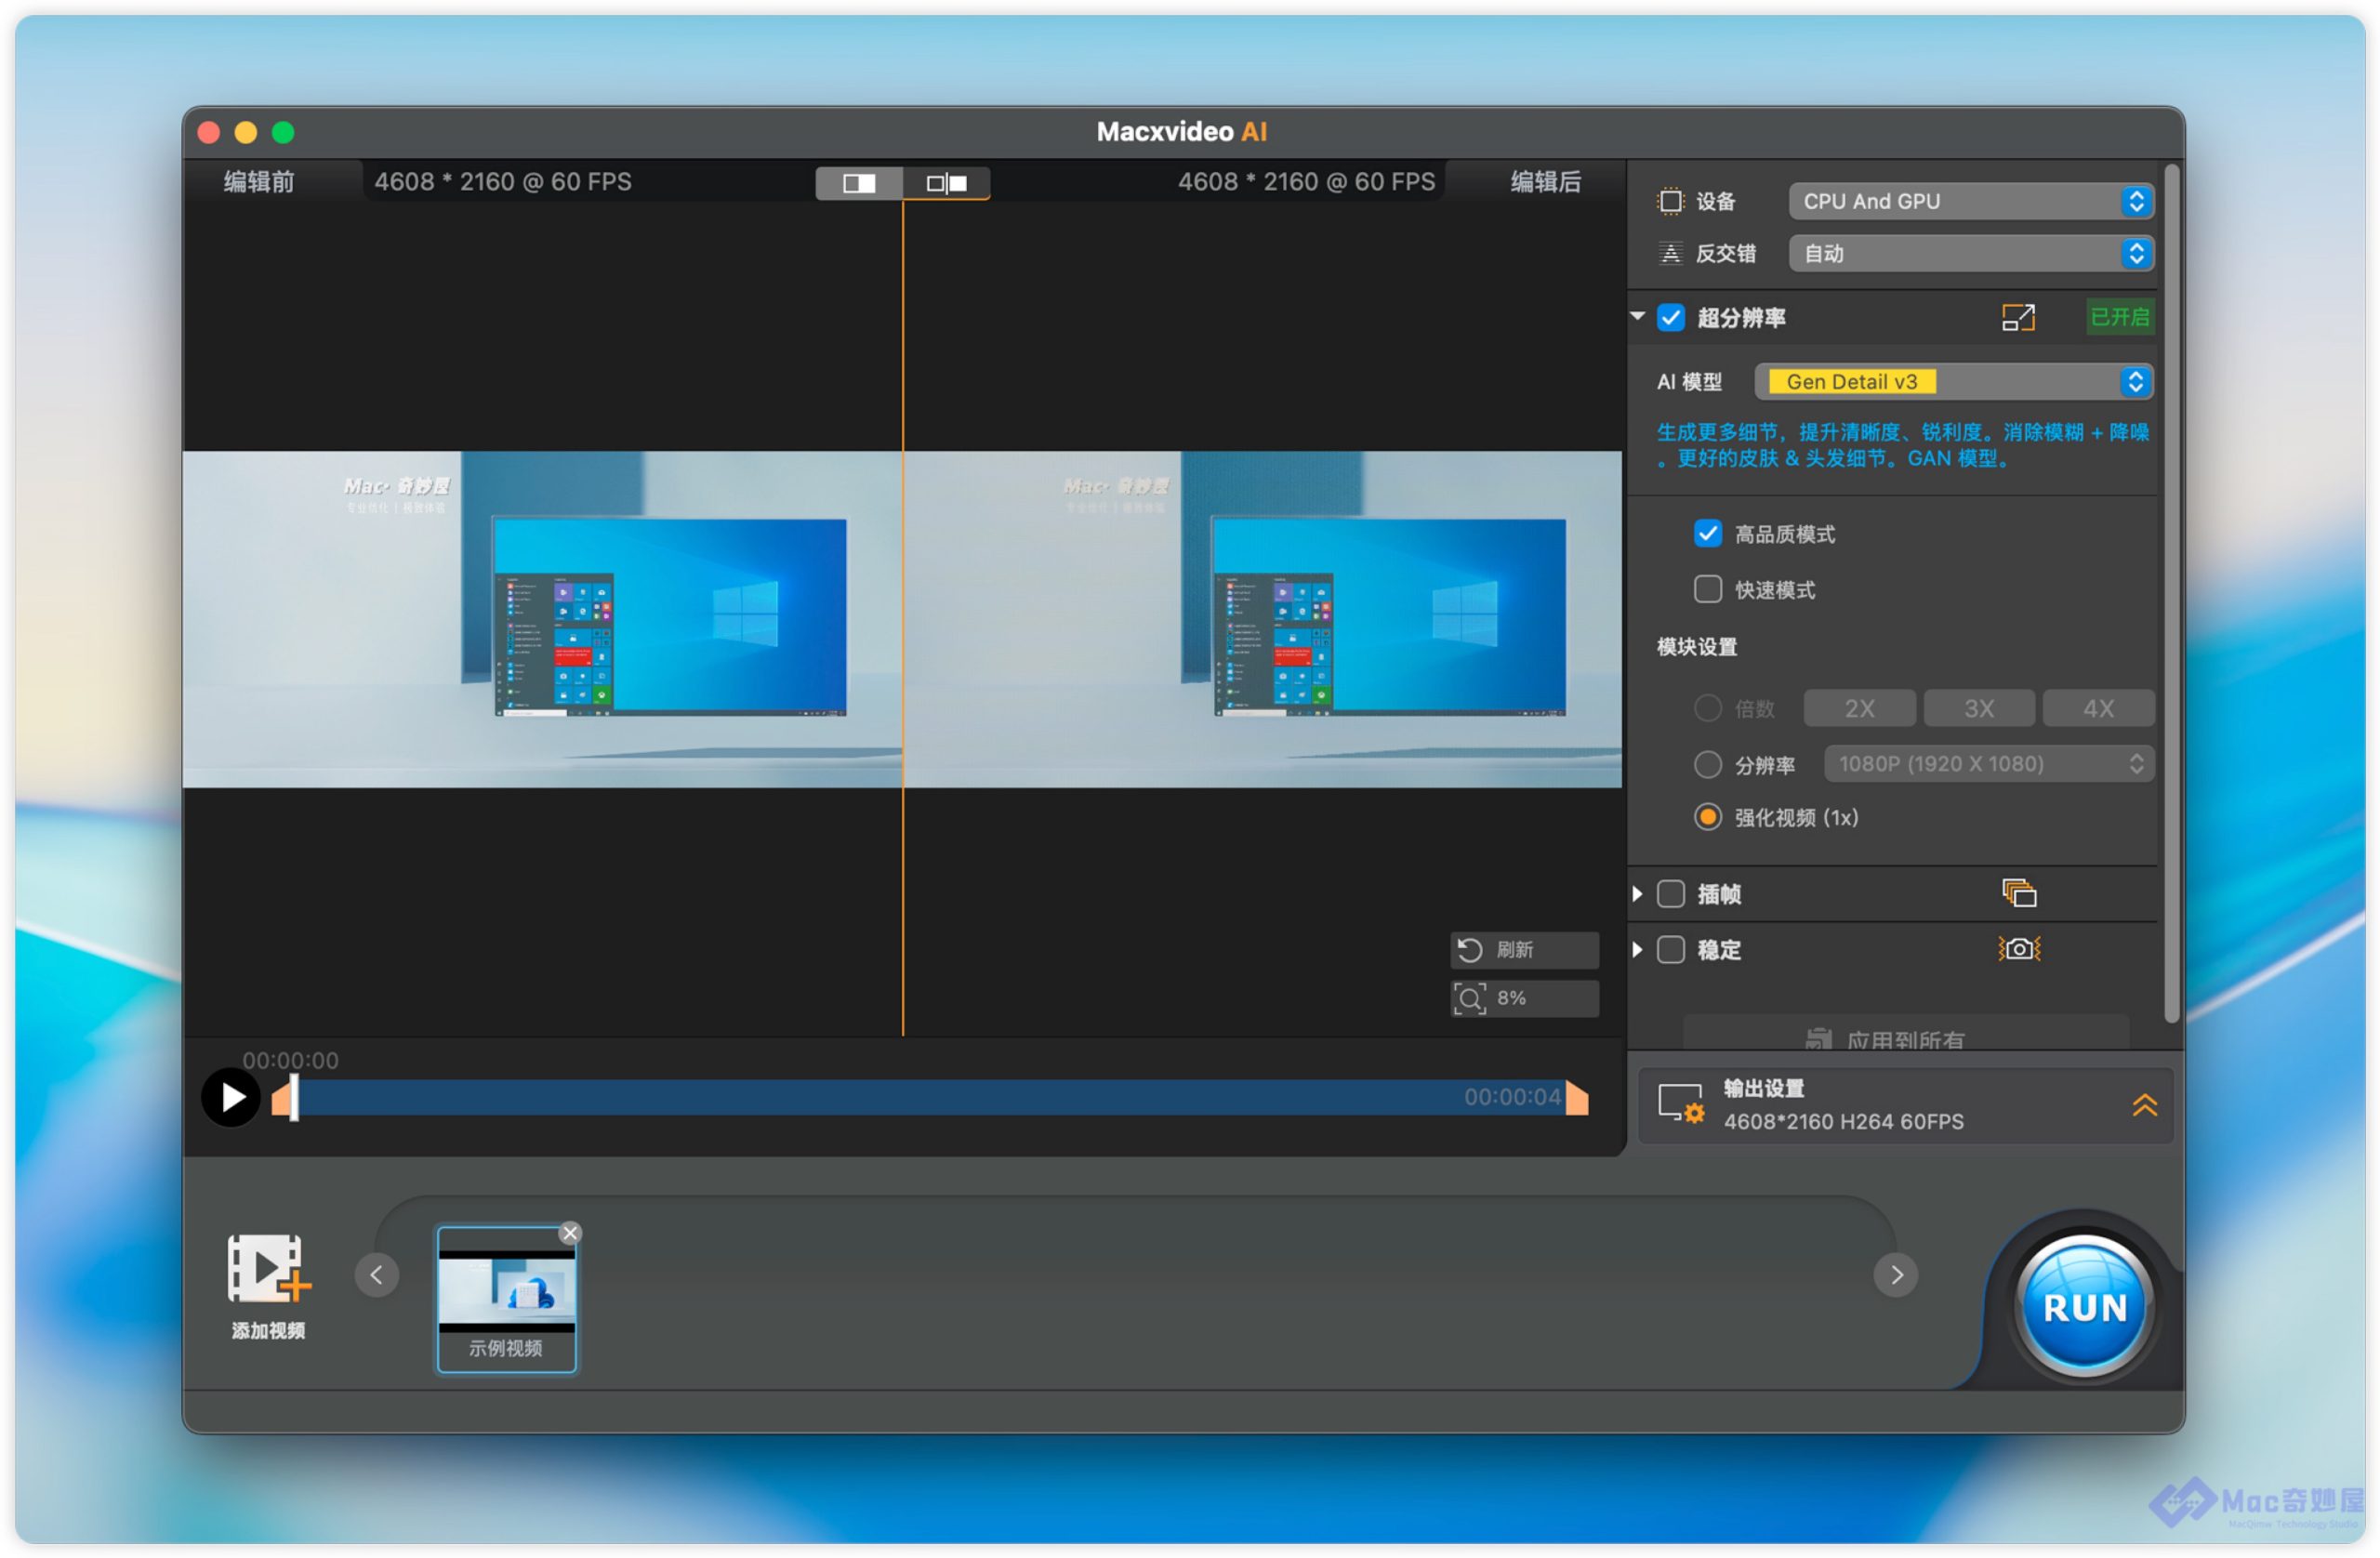Select the split-view compare mode icon
2380x1558 pixels.
(859, 183)
